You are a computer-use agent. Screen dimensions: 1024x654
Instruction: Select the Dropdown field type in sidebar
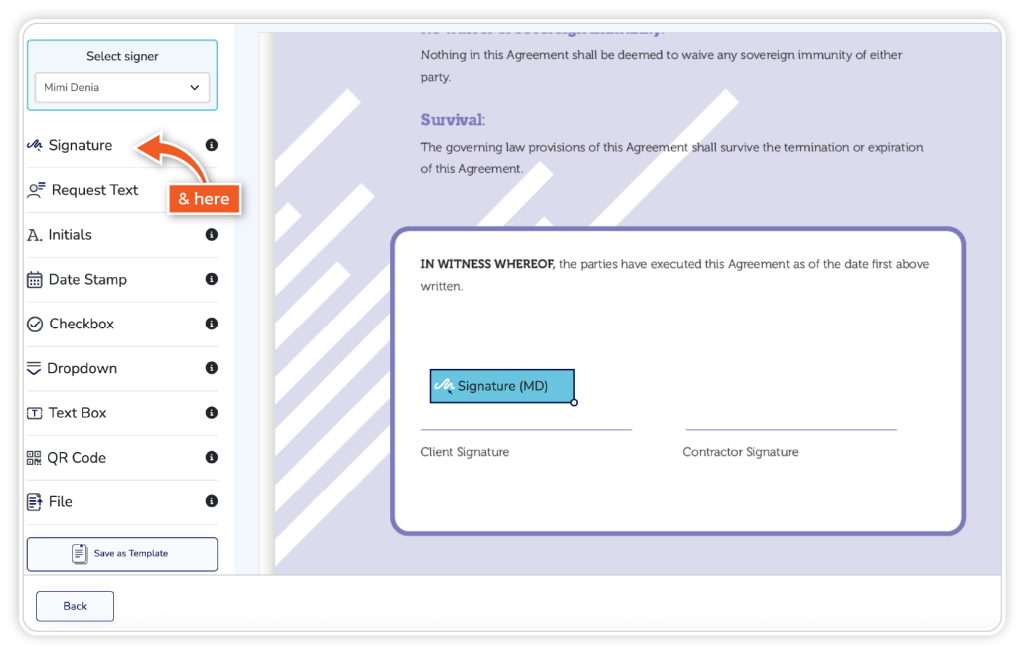point(82,369)
